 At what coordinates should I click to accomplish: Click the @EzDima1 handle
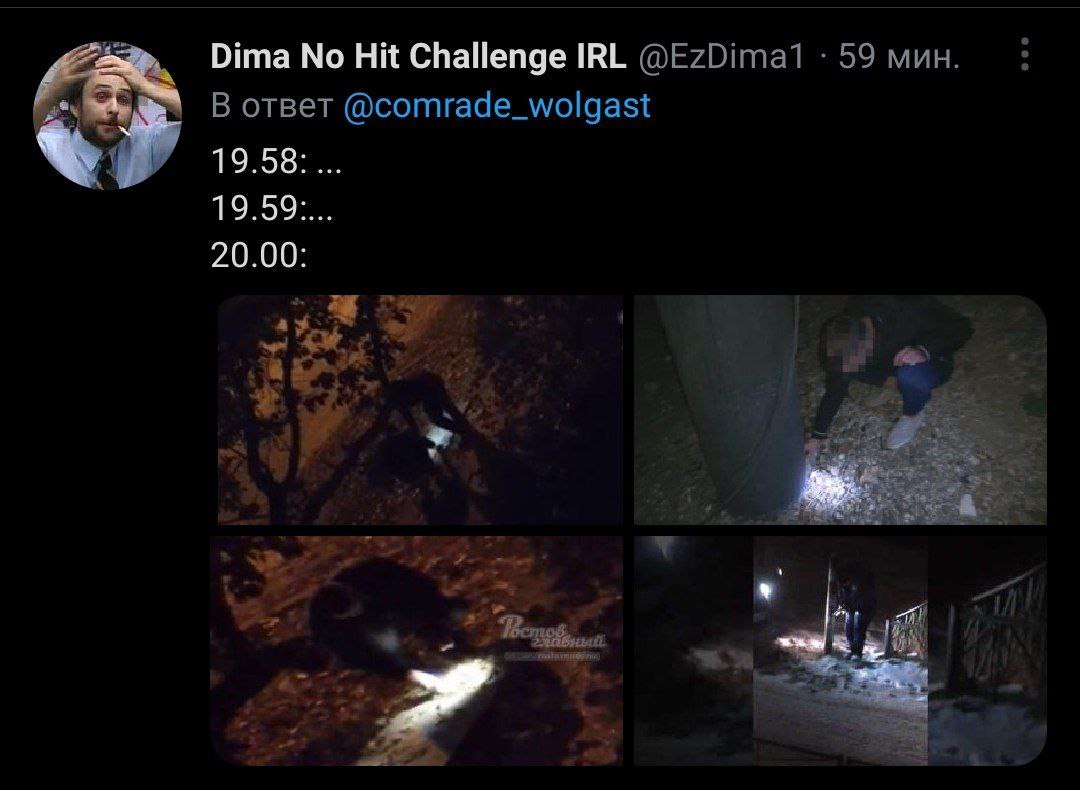722,56
